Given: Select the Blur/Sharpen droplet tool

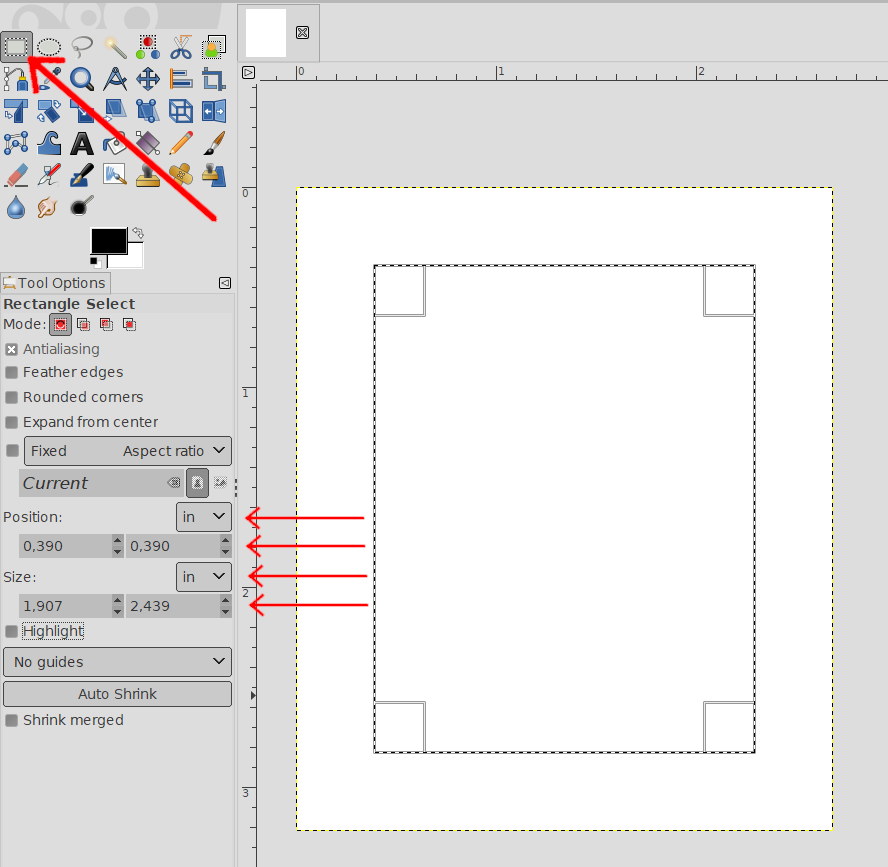Looking at the screenshot, I should (x=16, y=207).
